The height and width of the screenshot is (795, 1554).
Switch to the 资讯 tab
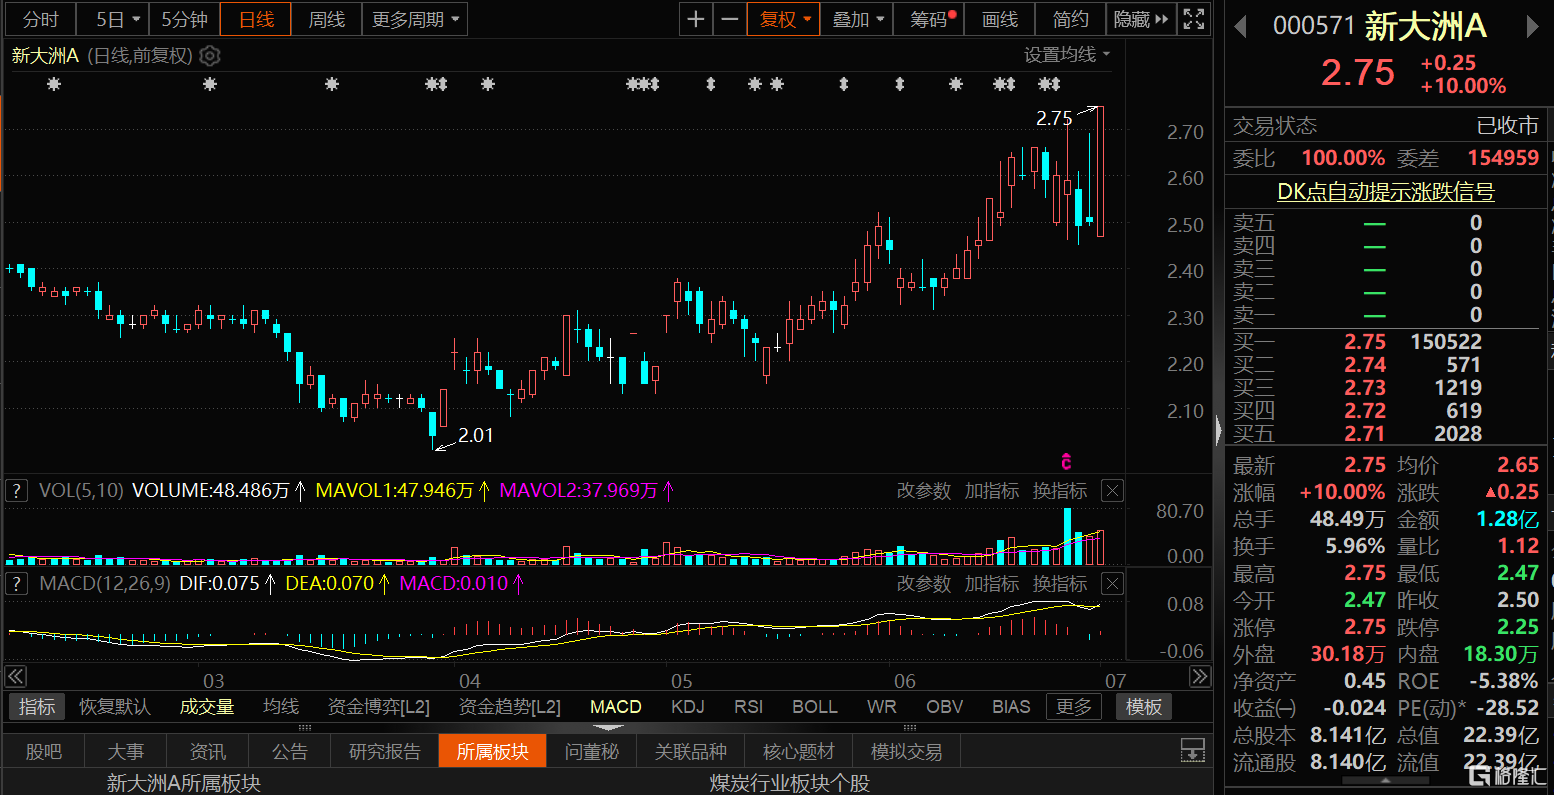[207, 751]
